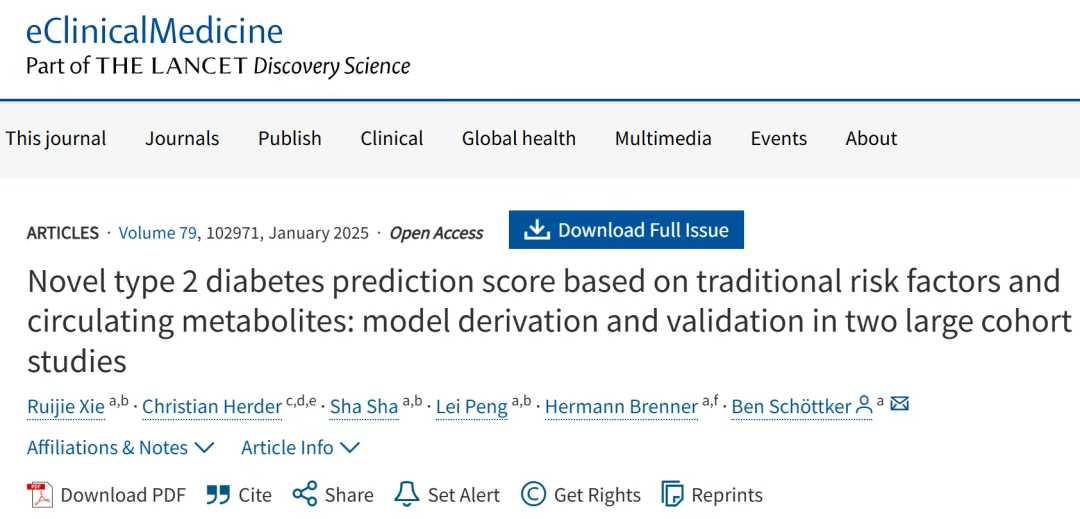Expand the Affiliations & Notes section

121,447
